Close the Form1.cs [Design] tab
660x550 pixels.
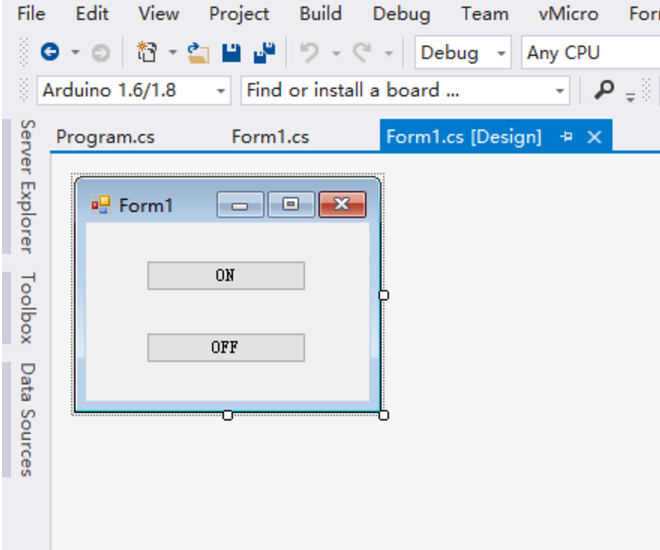click(x=594, y=136)
